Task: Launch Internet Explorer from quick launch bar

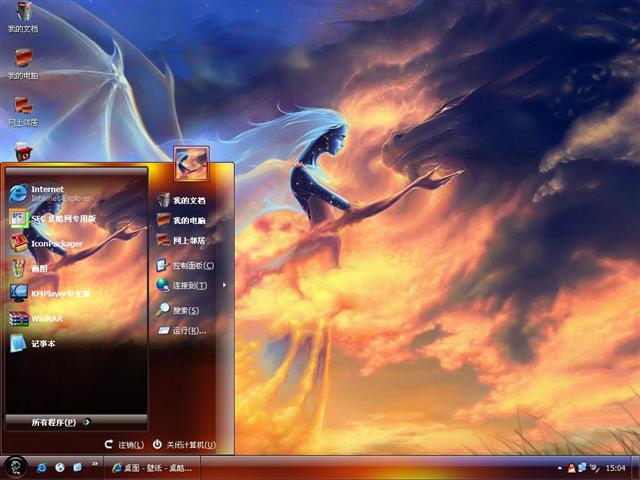Action: coord(41,468)
